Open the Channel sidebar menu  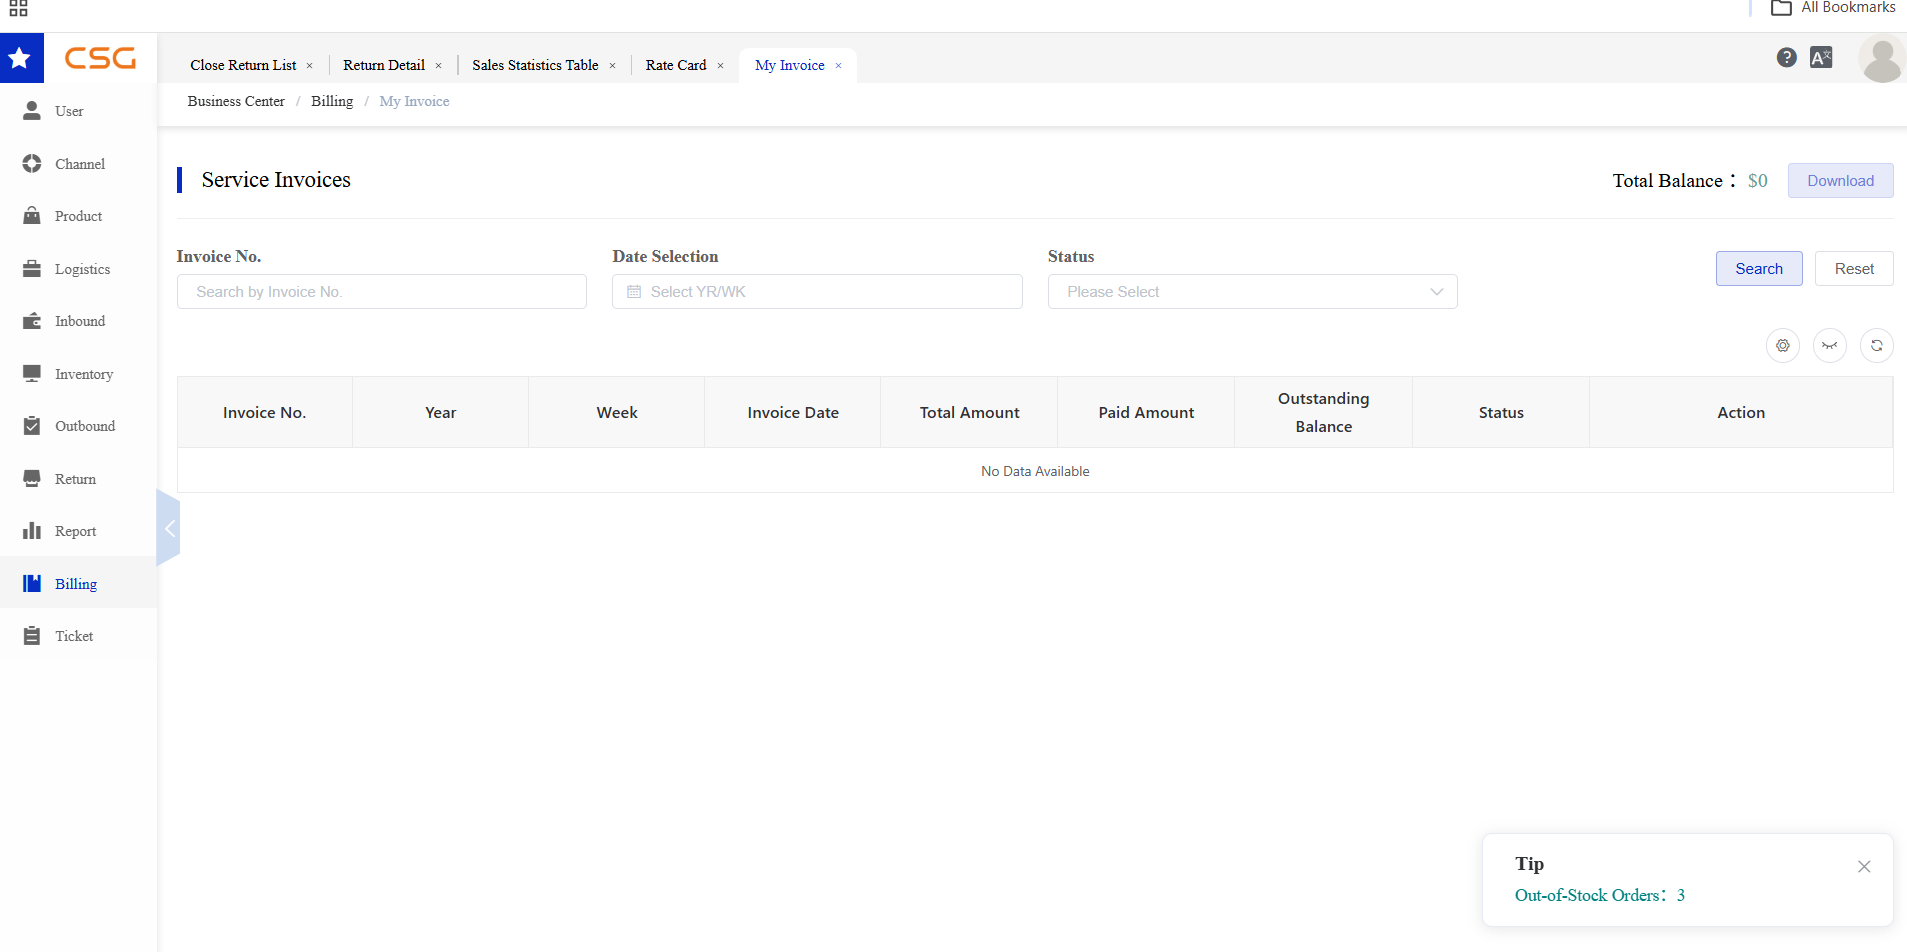[x=78, y=164]
